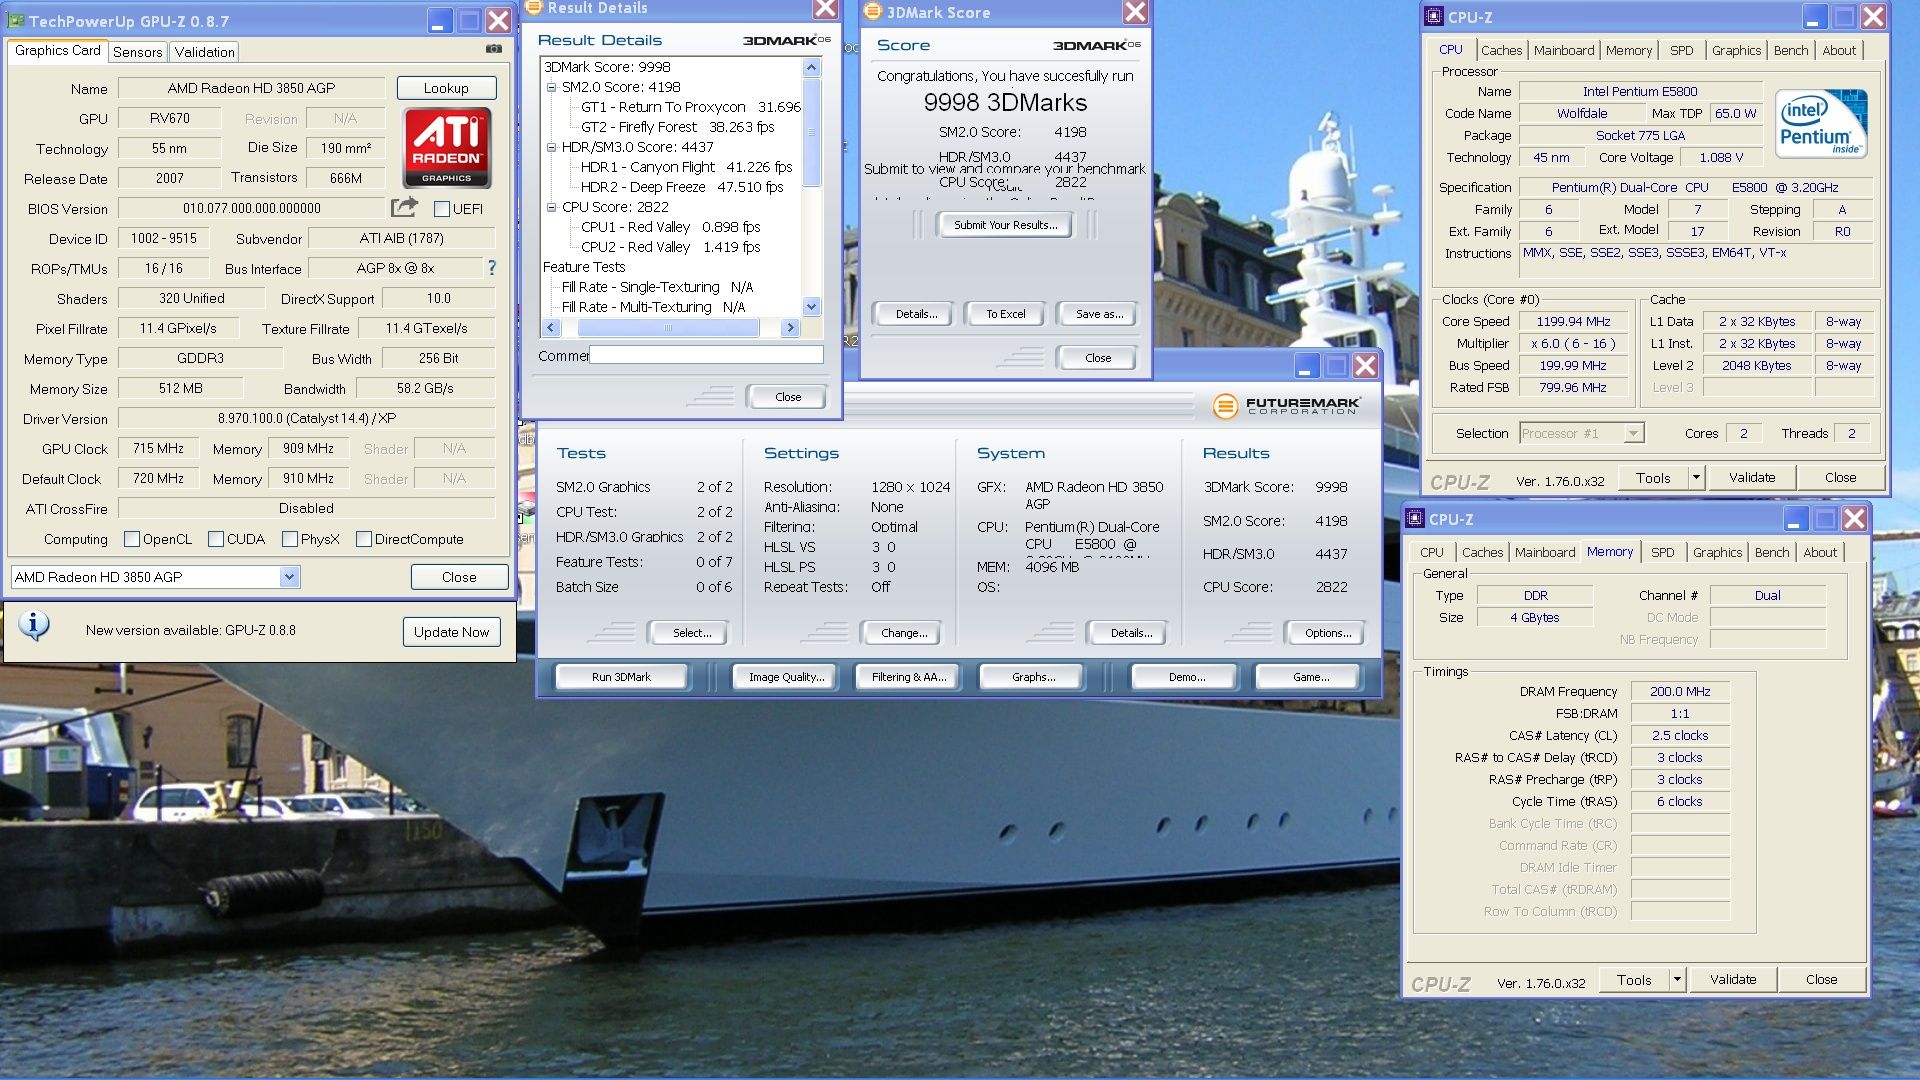The width and height of the screenshot is (1920, 1080).
Task: Collapse the HDR/SM3.0 Score tree node
Action: [551, 147]
